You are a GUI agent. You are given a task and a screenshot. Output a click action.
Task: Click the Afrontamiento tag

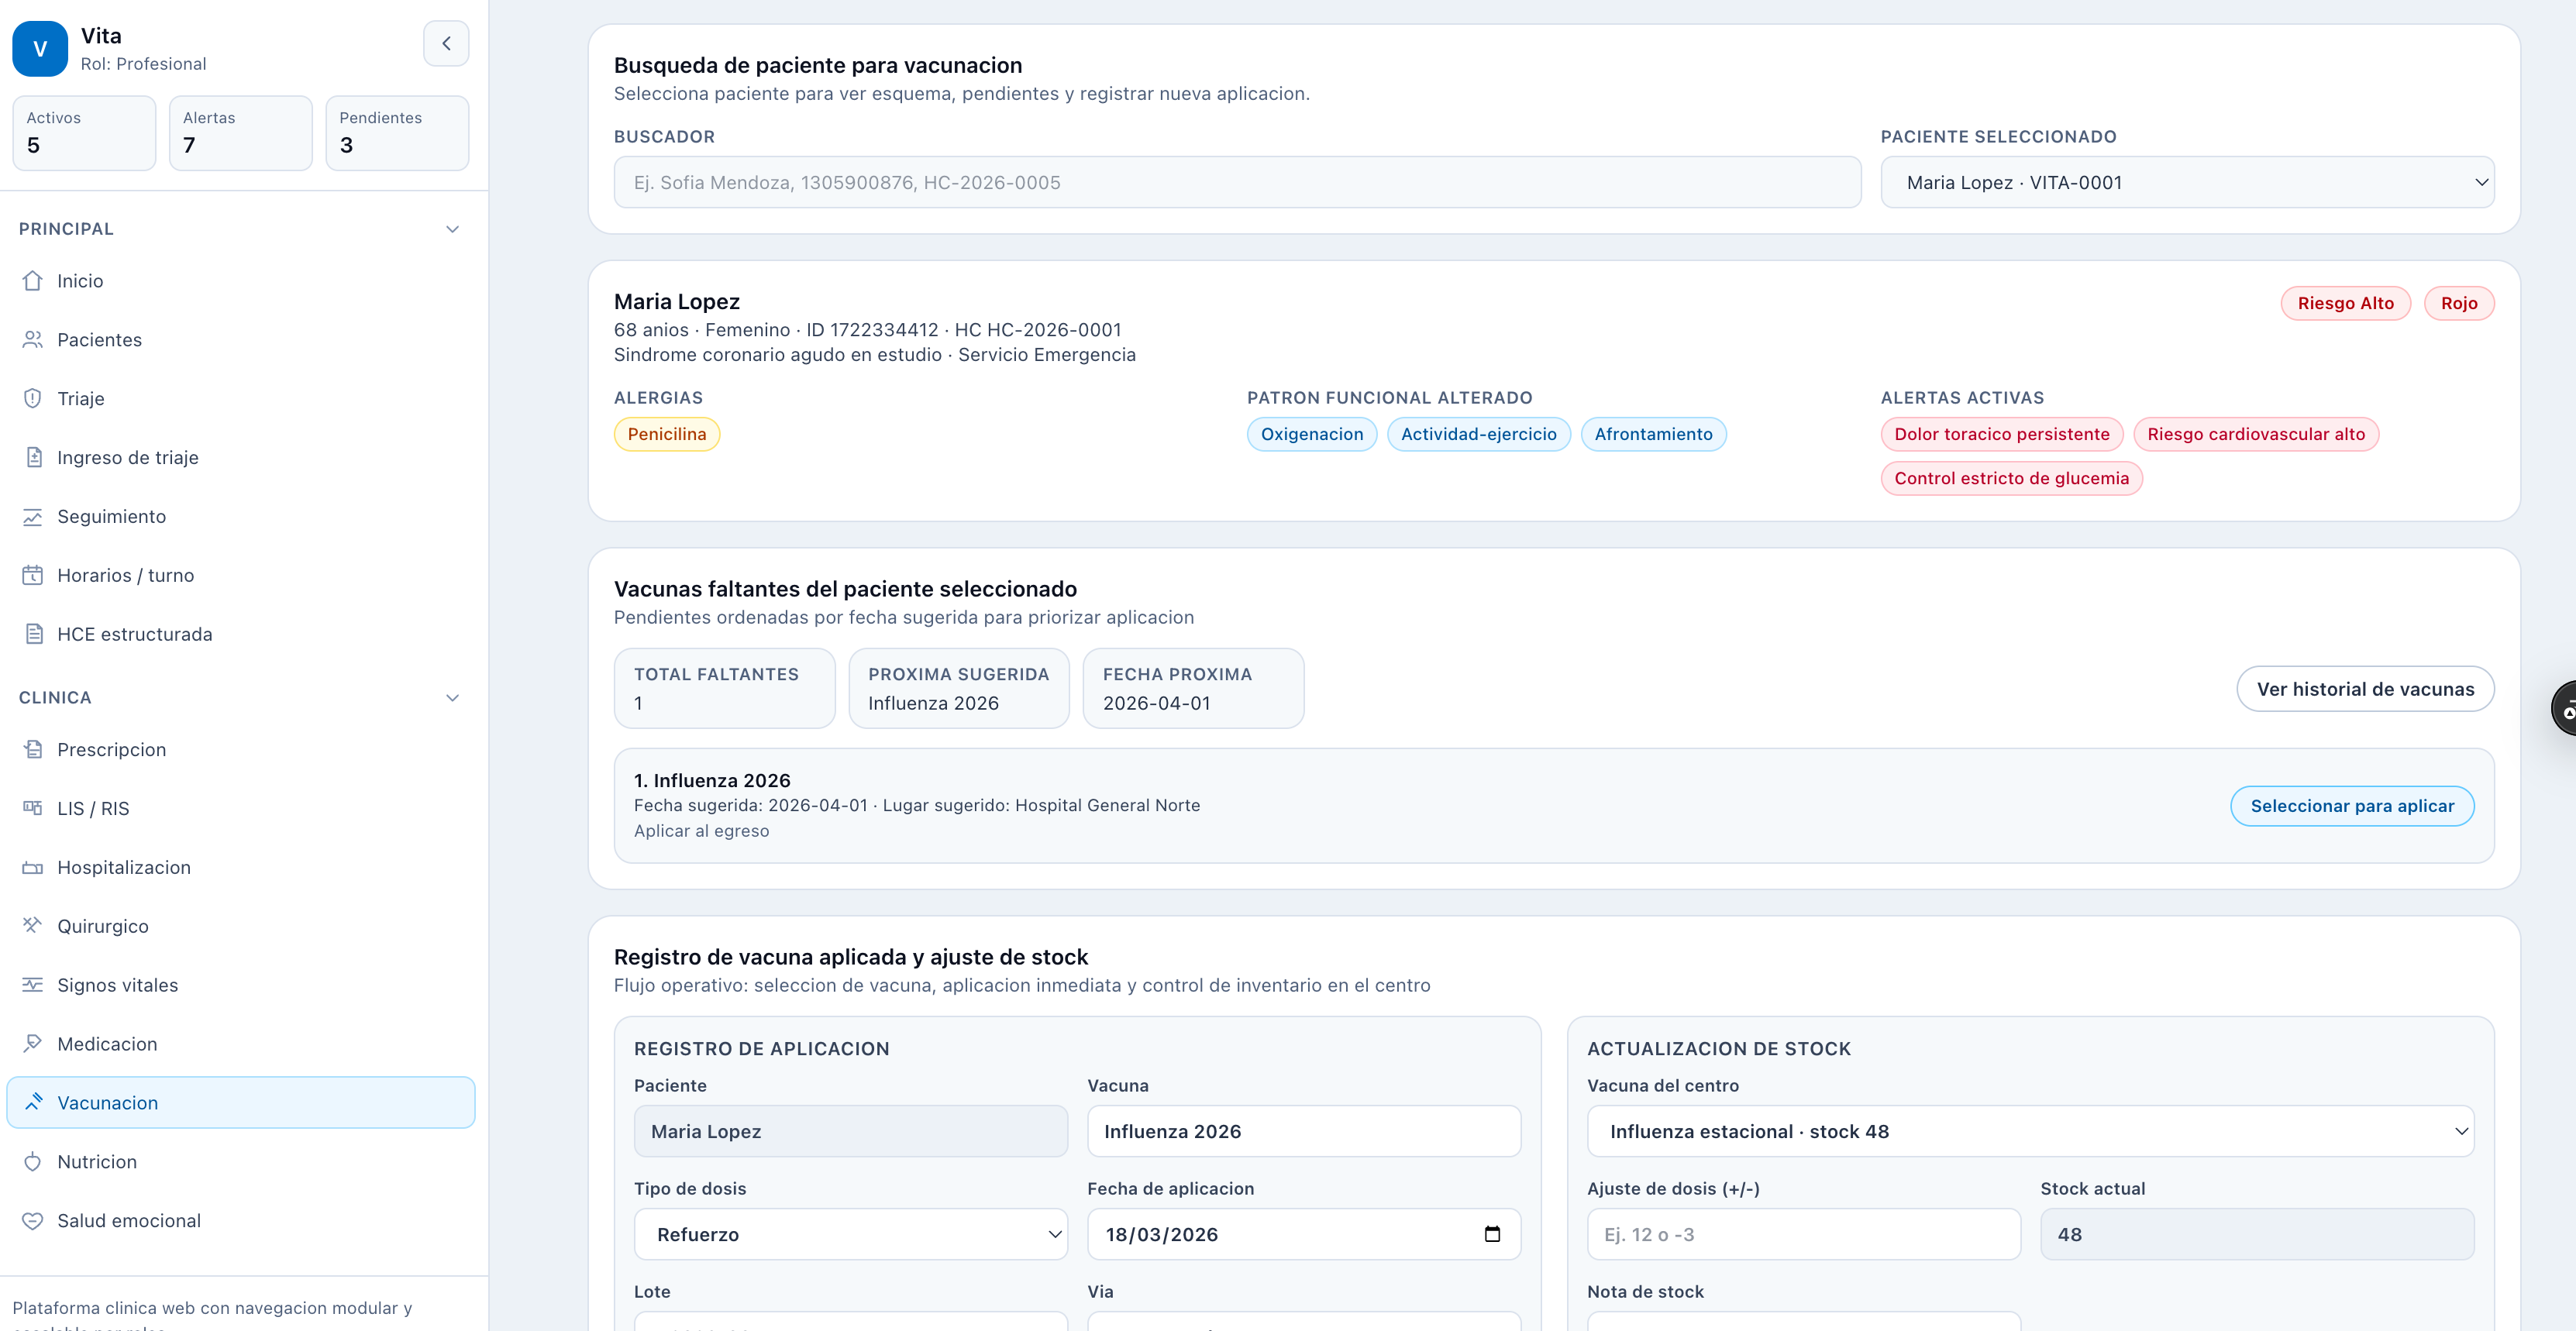pyautogui.click(x=1654, y=435)
